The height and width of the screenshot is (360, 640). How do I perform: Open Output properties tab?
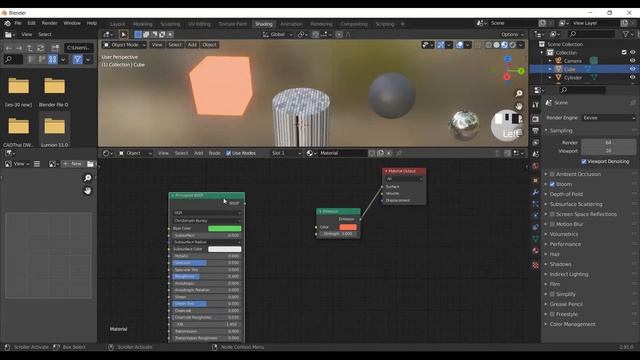click(535, 131)
